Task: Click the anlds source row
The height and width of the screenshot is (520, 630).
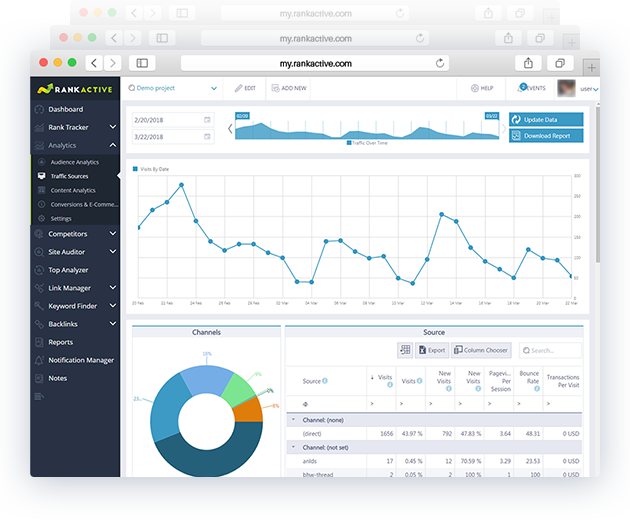Action: (x=434, y=461)
